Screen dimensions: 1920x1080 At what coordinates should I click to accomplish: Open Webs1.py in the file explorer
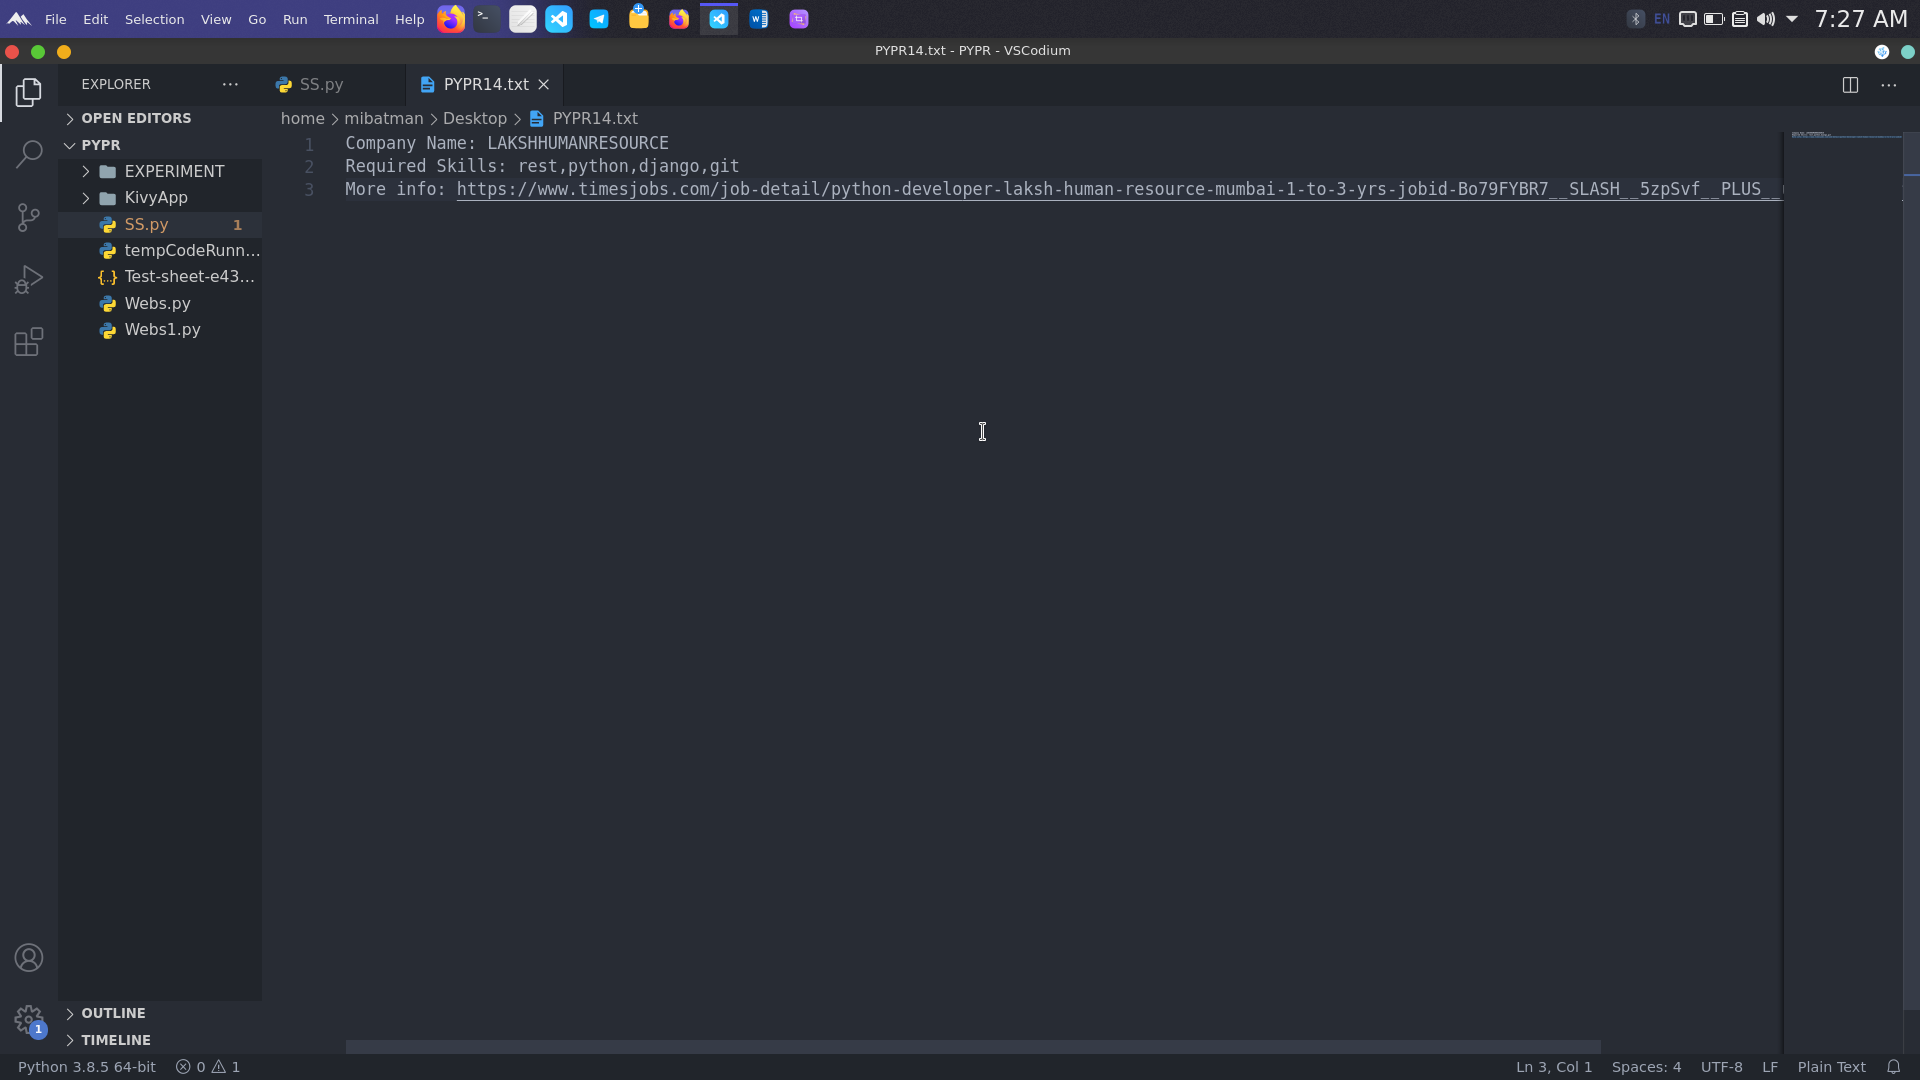(162, 330)
